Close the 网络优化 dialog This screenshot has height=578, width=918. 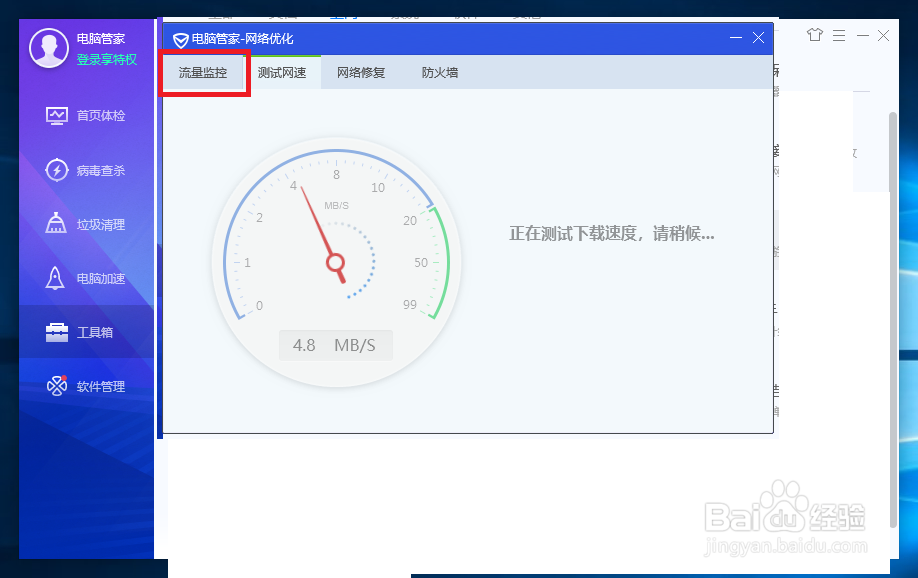pyautogui.click(x=758, y=38)
